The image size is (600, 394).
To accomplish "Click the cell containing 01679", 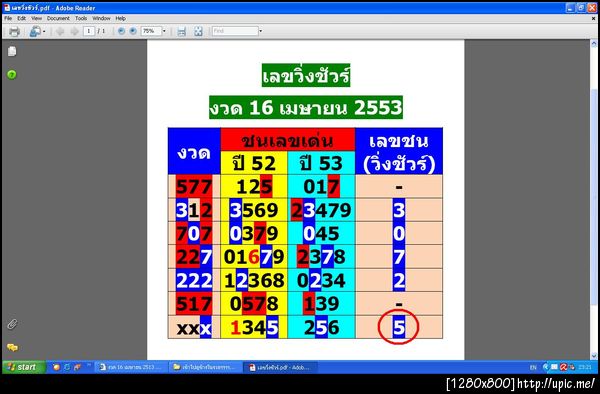I will point(254,257).
